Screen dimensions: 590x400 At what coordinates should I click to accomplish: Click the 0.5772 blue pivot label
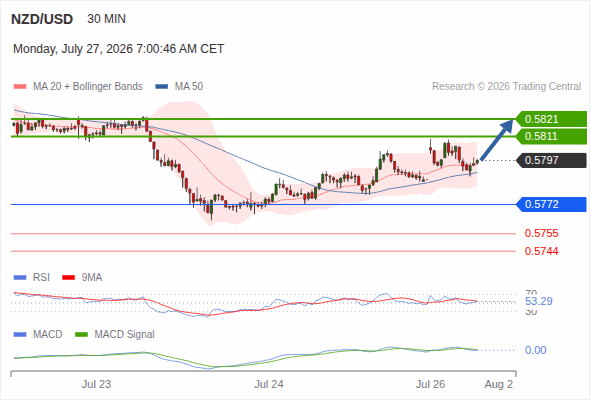(x=552, y=204)
